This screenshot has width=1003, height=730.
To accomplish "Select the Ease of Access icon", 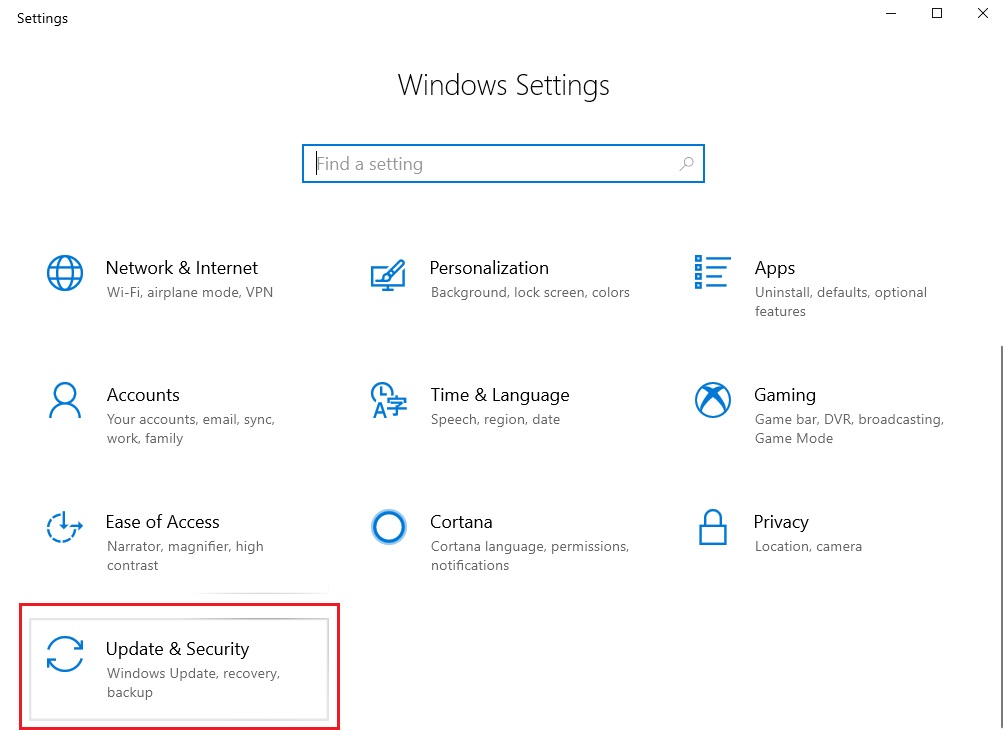I will (65, 527).
